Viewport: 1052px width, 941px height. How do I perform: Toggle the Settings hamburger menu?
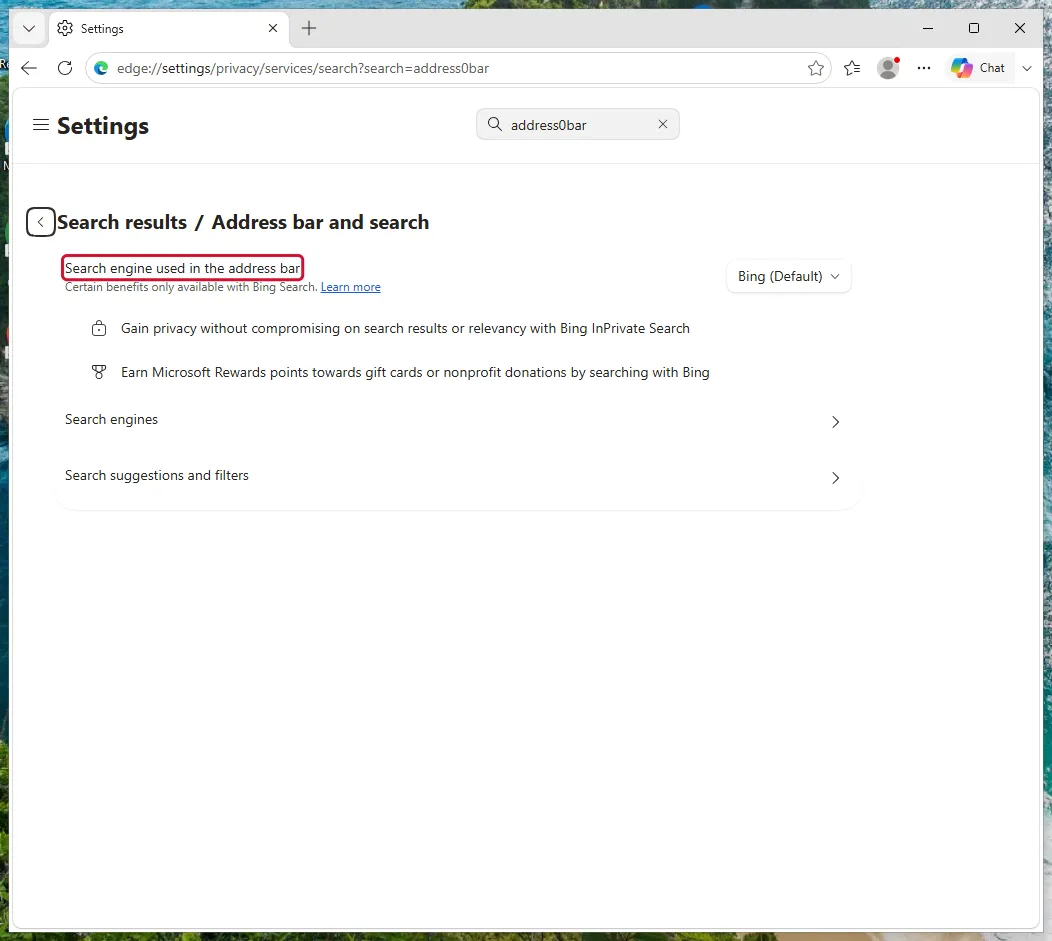pyautogui.click(x=41, y=125)
